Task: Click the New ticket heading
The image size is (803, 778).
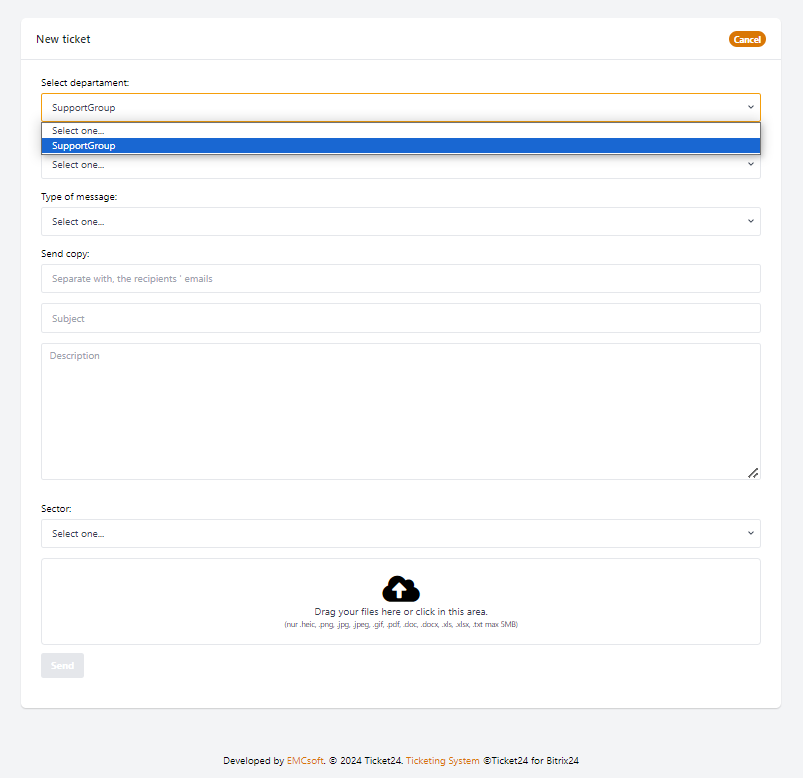Action: click(63, 39)
